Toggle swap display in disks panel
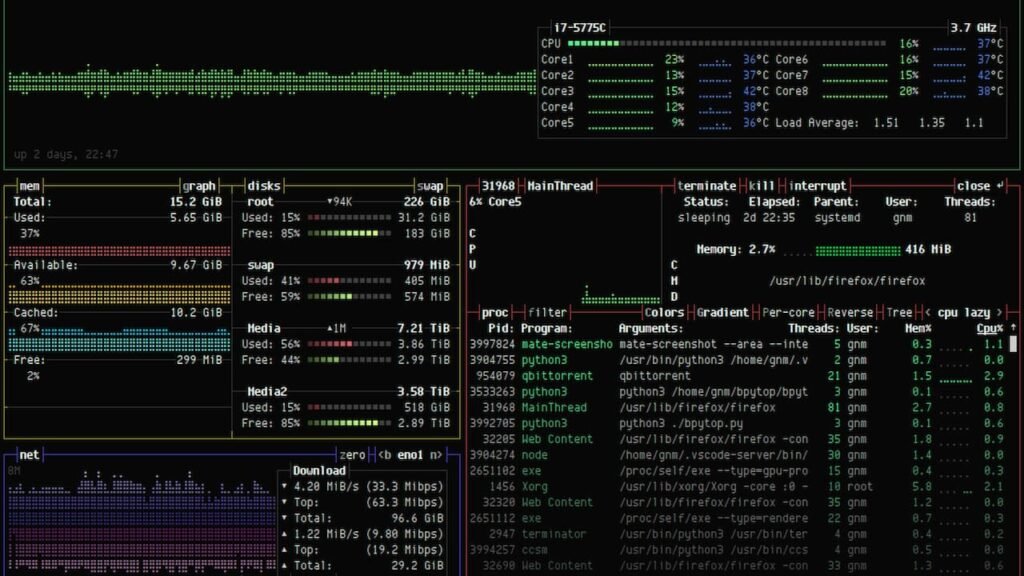This screenshot has height=576, width=1024. 430,186
